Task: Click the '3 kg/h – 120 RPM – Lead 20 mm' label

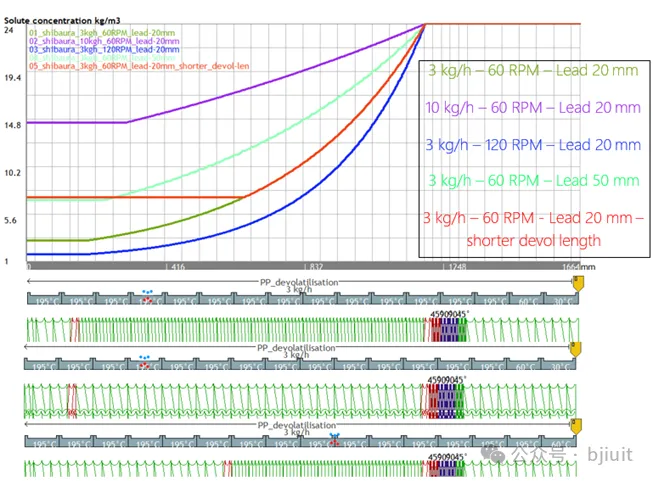Action: [x=534, y=144]
